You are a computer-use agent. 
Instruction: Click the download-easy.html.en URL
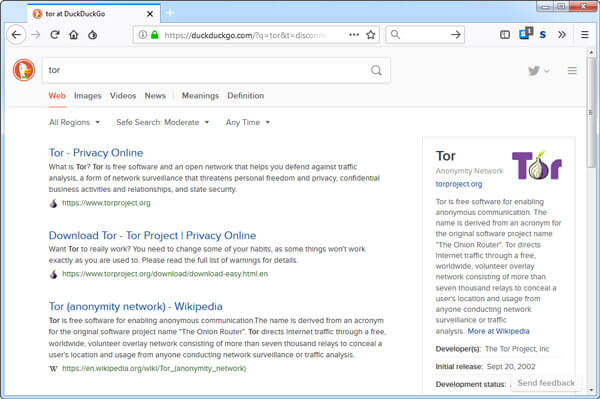(165, 274)
